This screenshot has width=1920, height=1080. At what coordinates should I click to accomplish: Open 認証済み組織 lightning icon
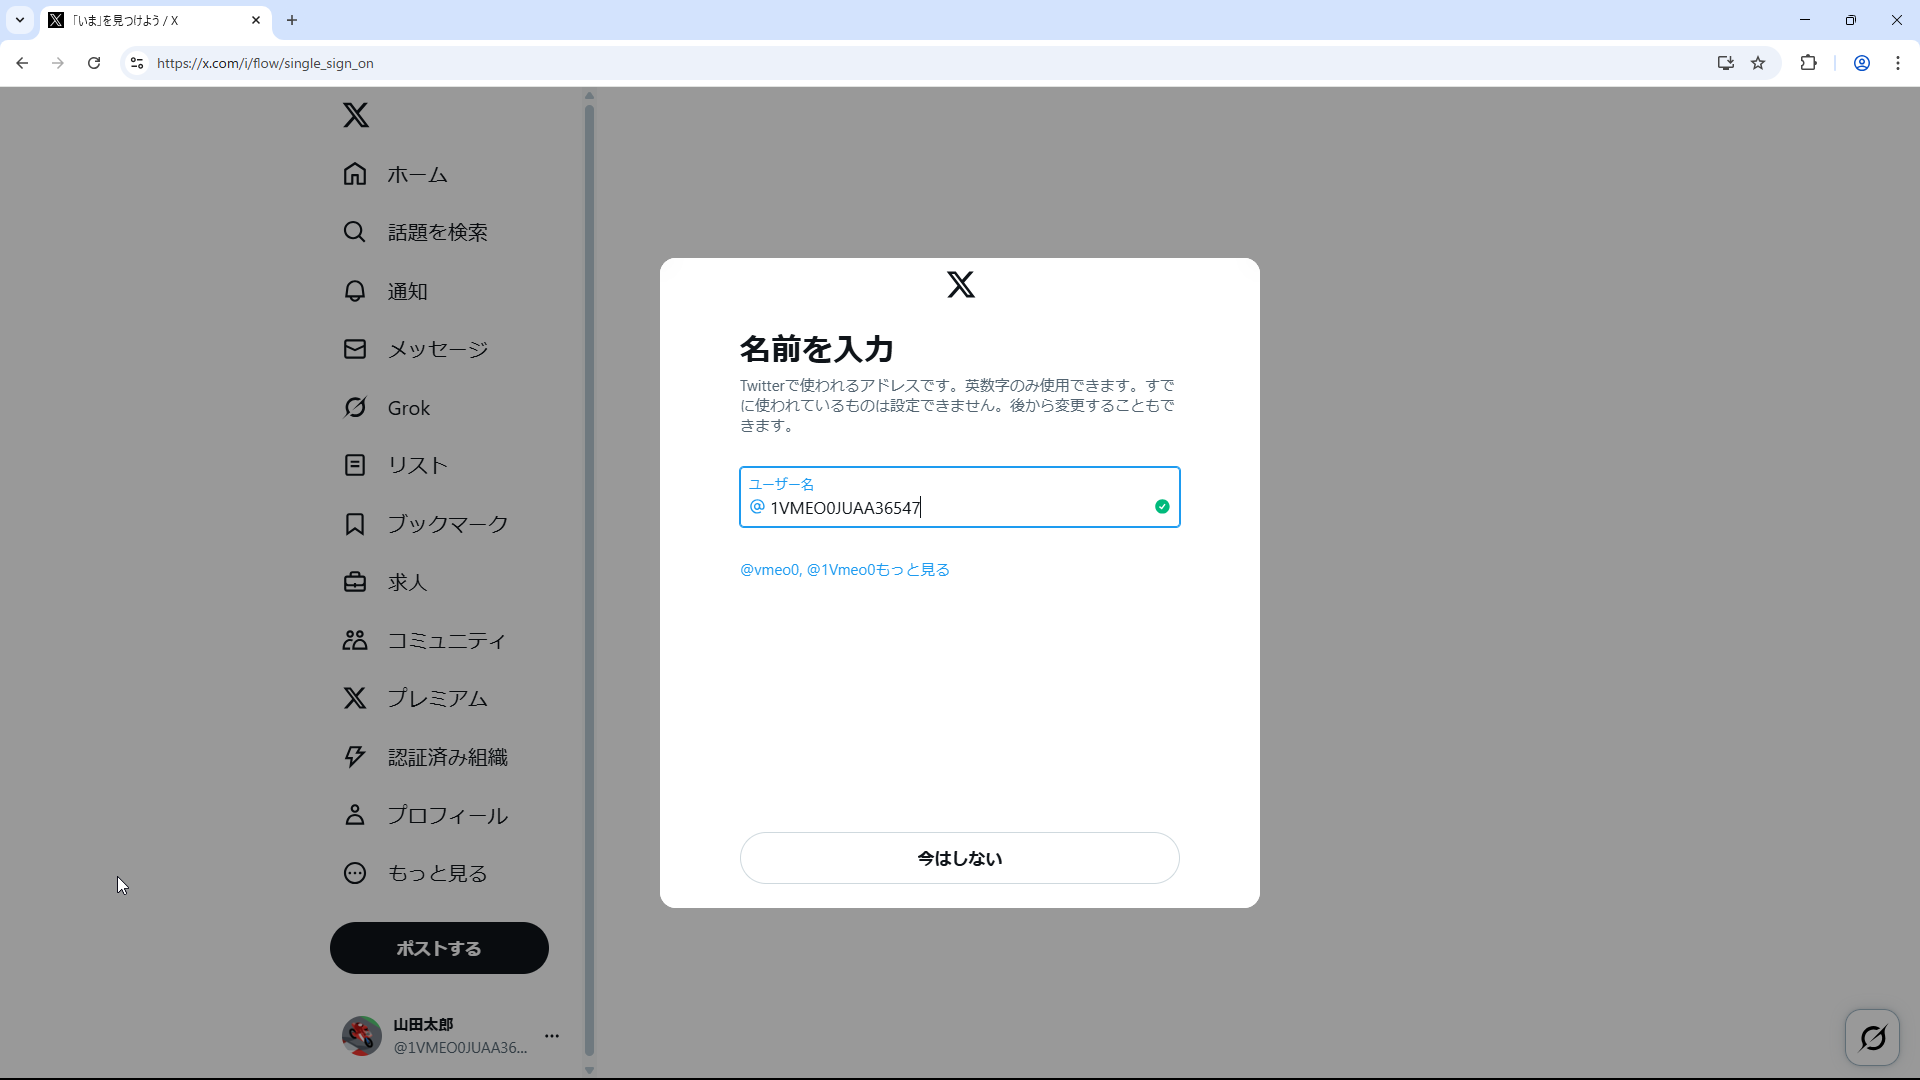355,757
